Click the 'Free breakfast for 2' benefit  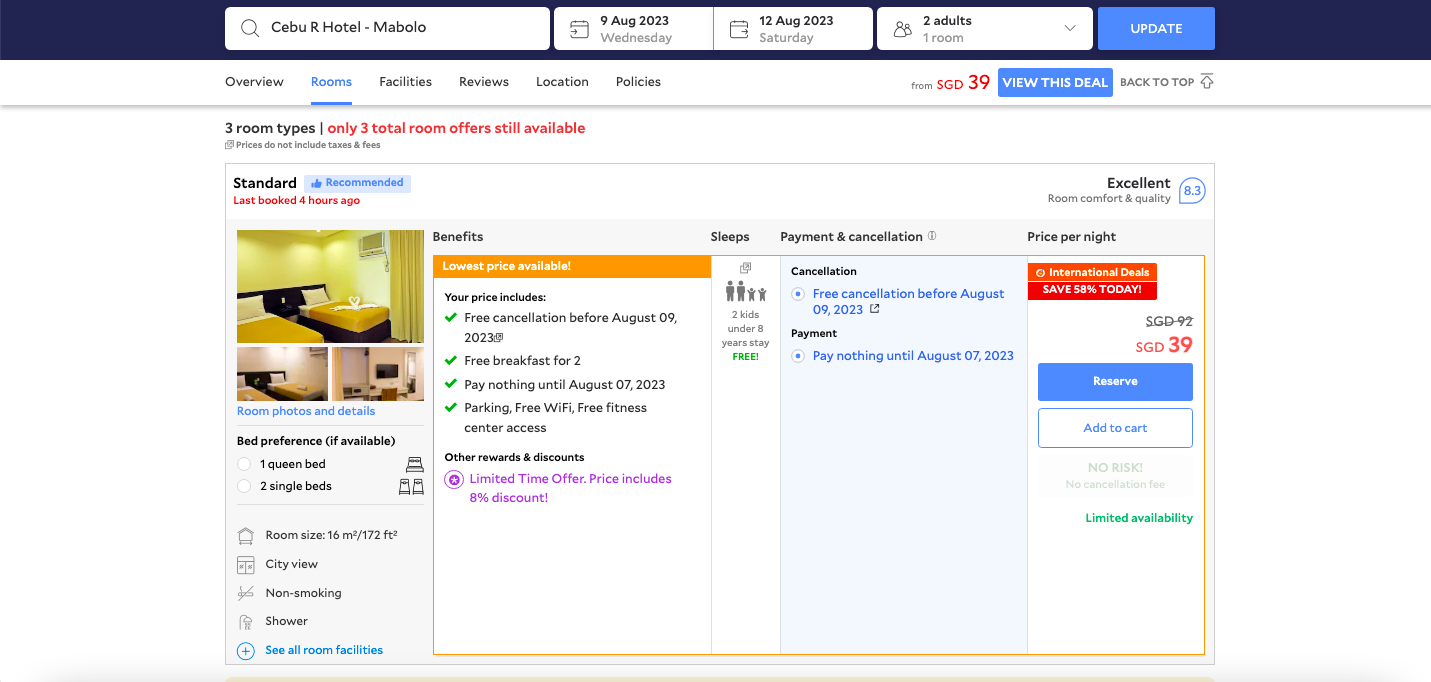click(x=522, y=361)
